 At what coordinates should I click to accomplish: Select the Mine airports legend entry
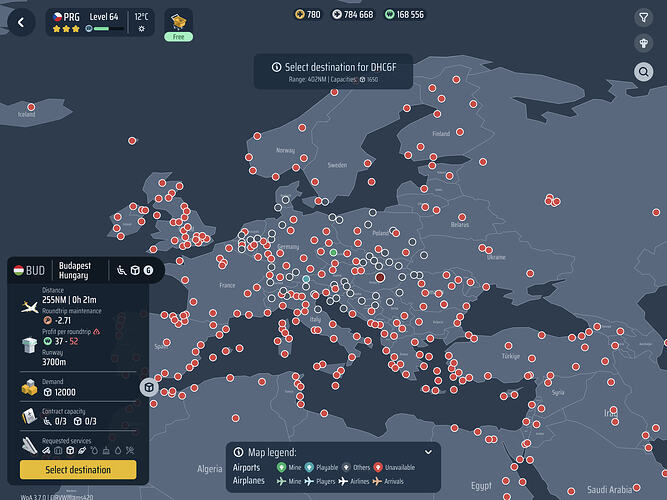pos(289,467)
